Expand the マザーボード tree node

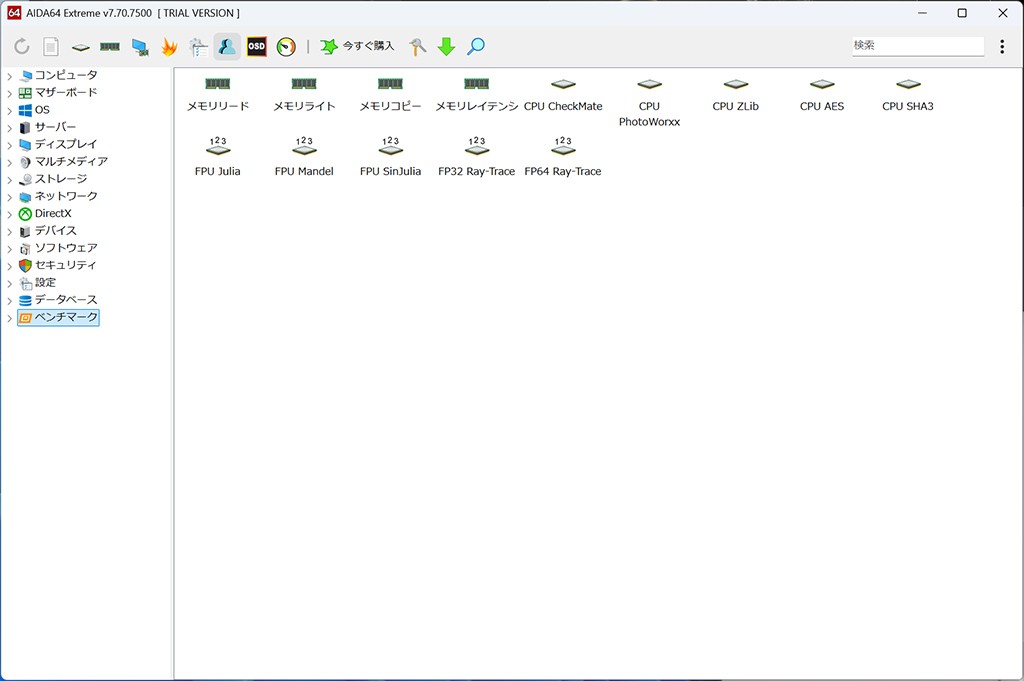[10, 93]
